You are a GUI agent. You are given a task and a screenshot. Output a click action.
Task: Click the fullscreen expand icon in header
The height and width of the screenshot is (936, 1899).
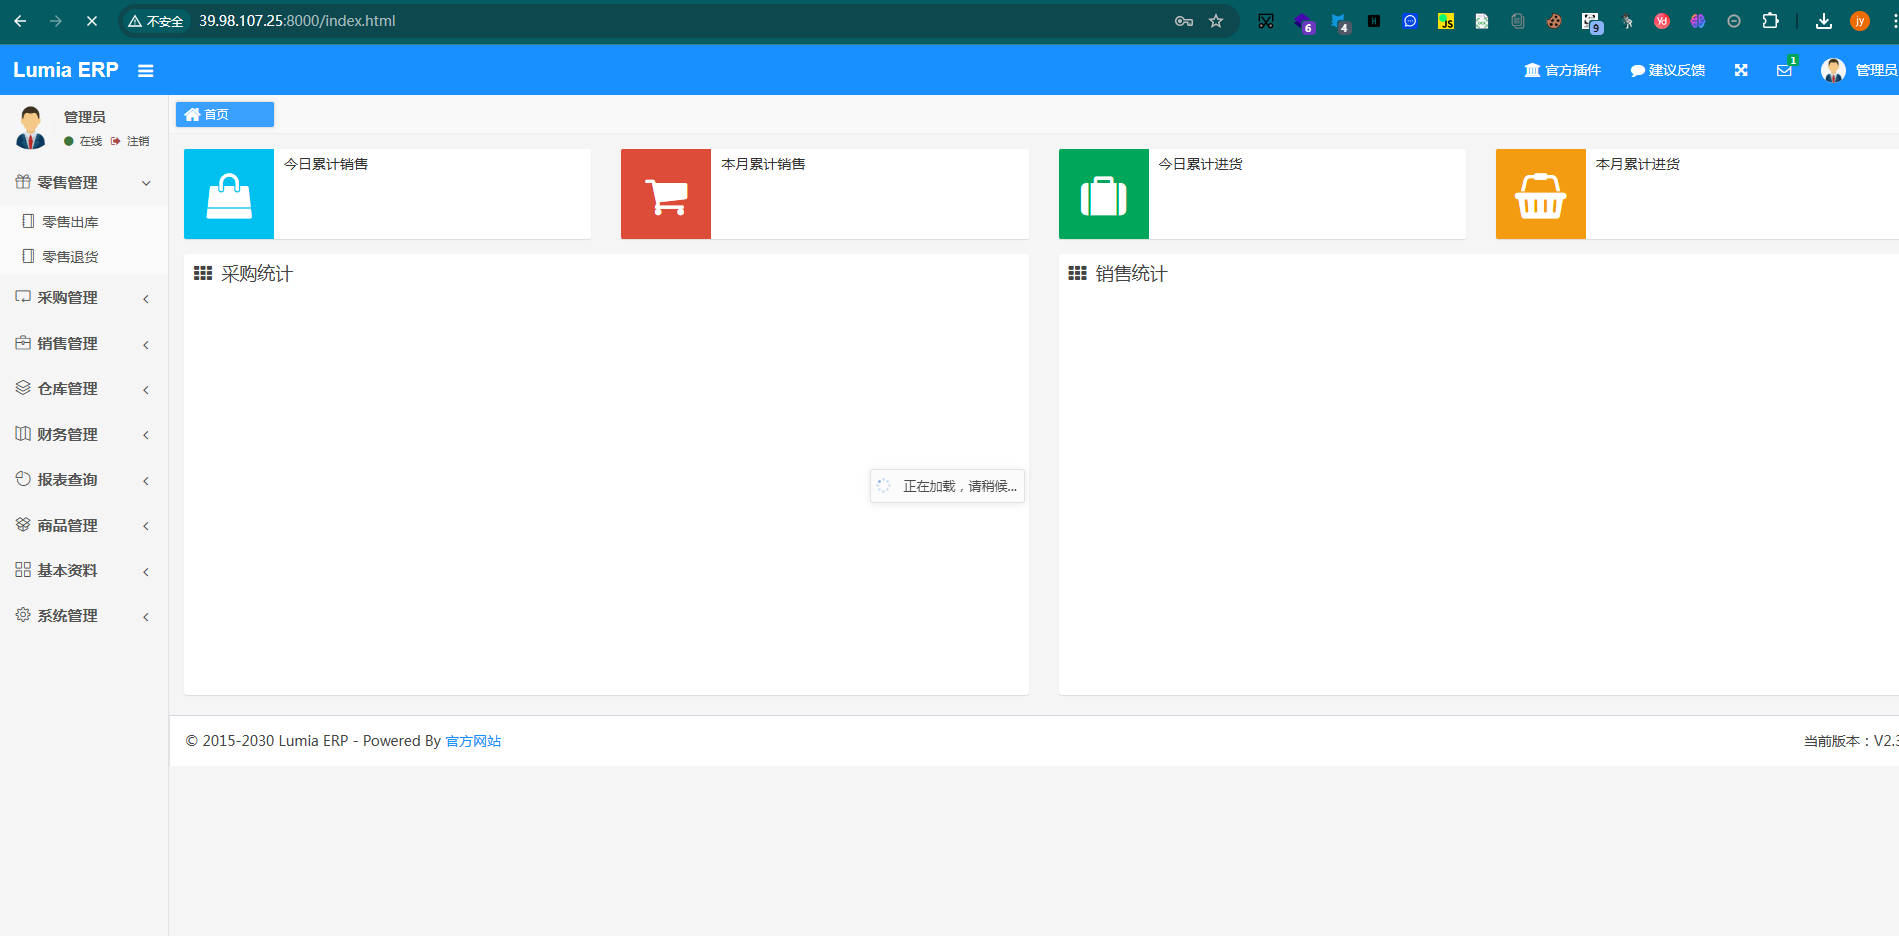pyautogui.click(x=1741, y=70)
